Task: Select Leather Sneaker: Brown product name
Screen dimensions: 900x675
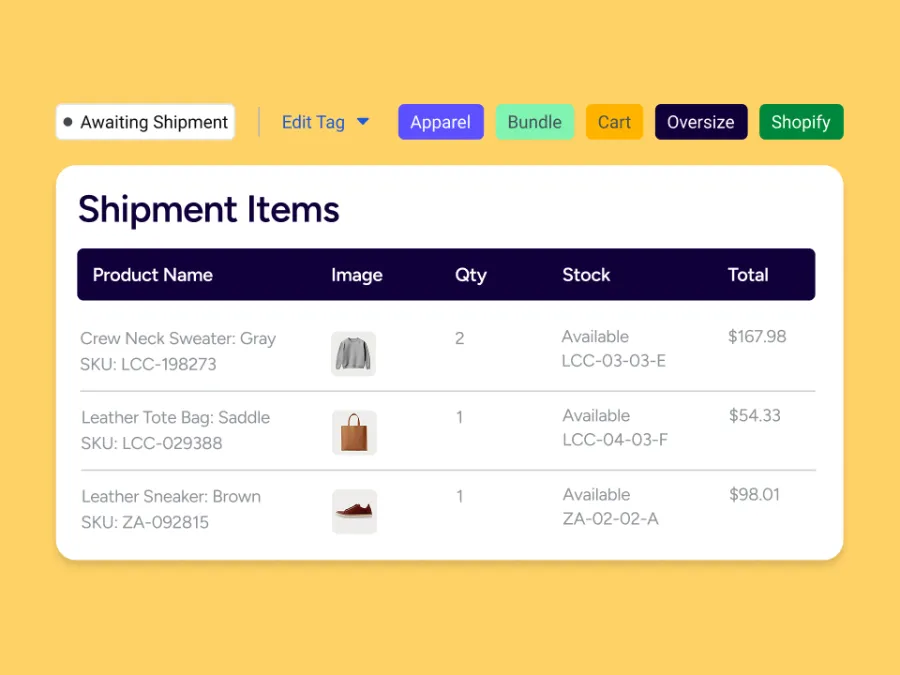Action: tap(171, 496)
